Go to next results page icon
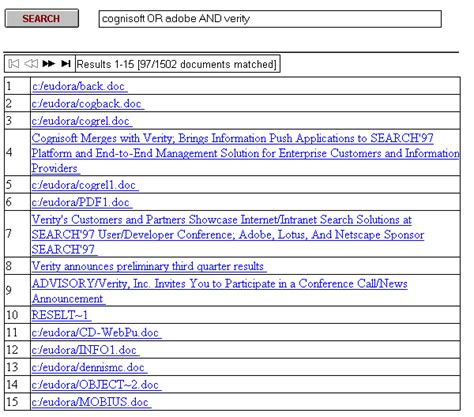Viewport: 474px width, 417px height. tap(48, 63)
